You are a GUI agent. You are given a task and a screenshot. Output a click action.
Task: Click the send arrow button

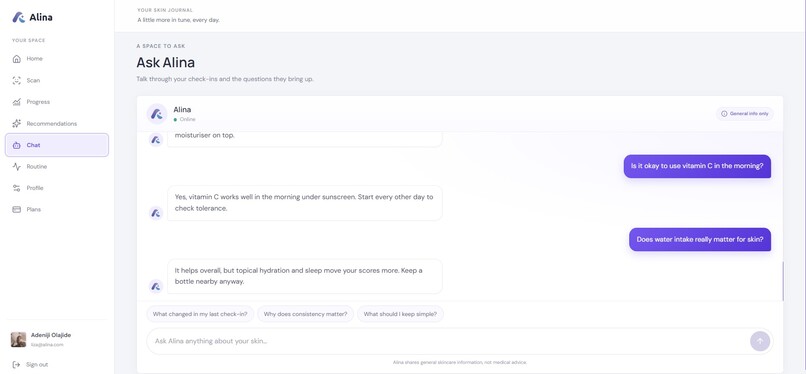coord(760,341)
